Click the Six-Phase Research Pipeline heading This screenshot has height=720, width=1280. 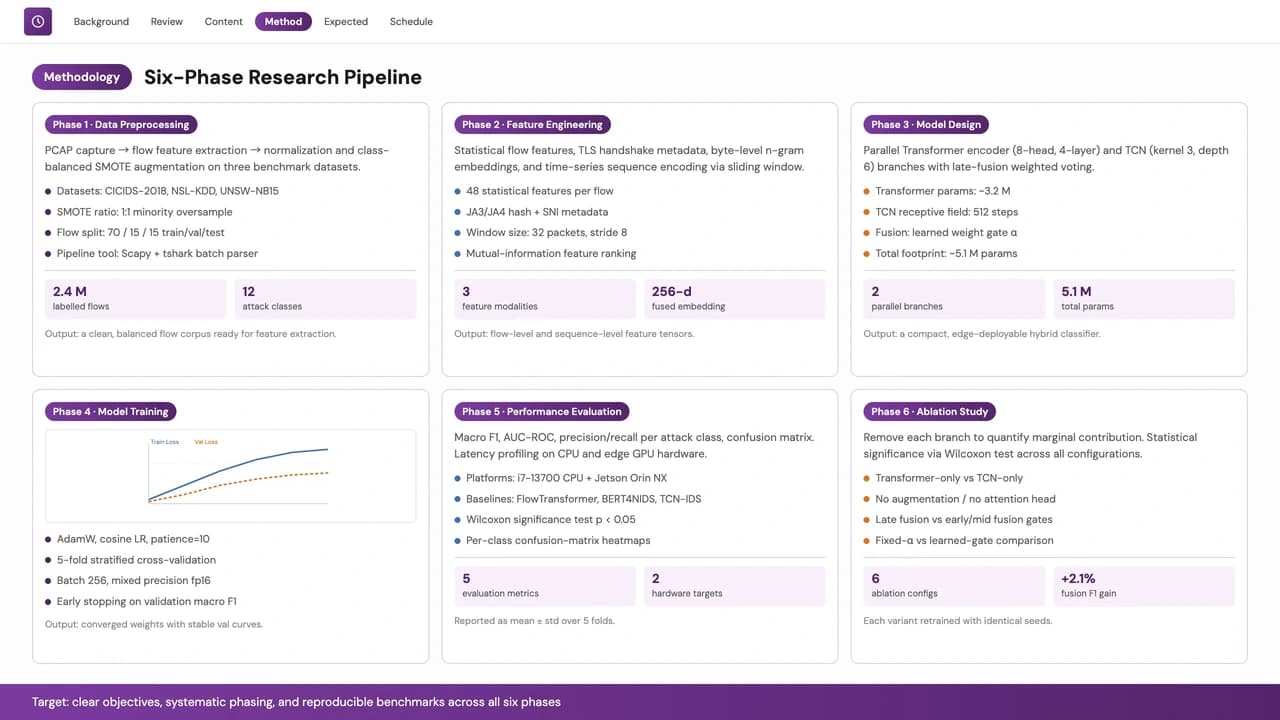tap(283, 77)
